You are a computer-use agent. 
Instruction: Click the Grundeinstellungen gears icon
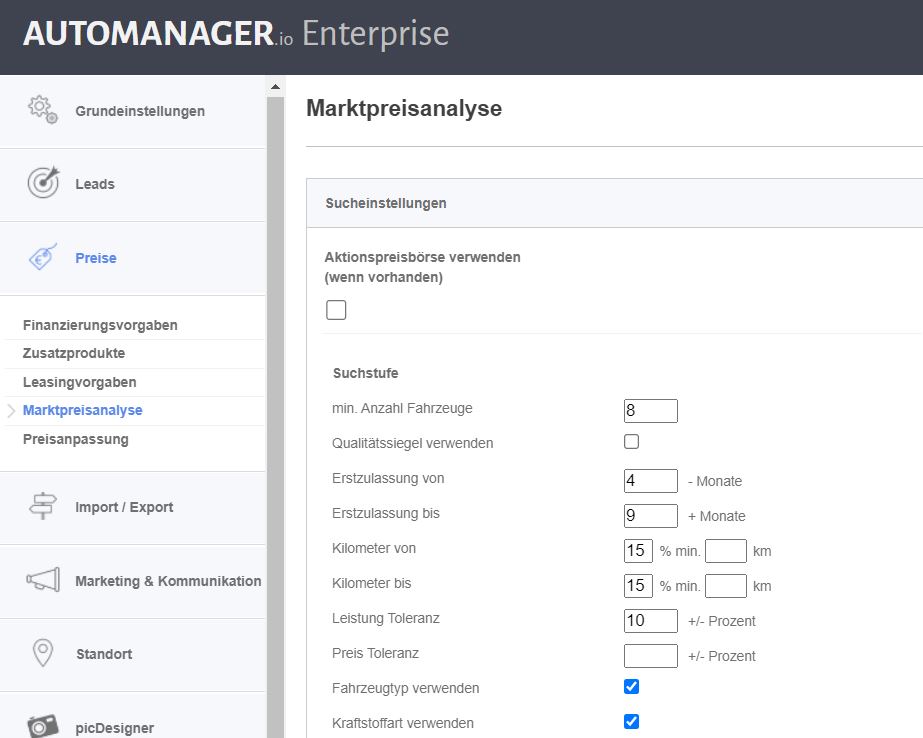(x=42, y=109)
